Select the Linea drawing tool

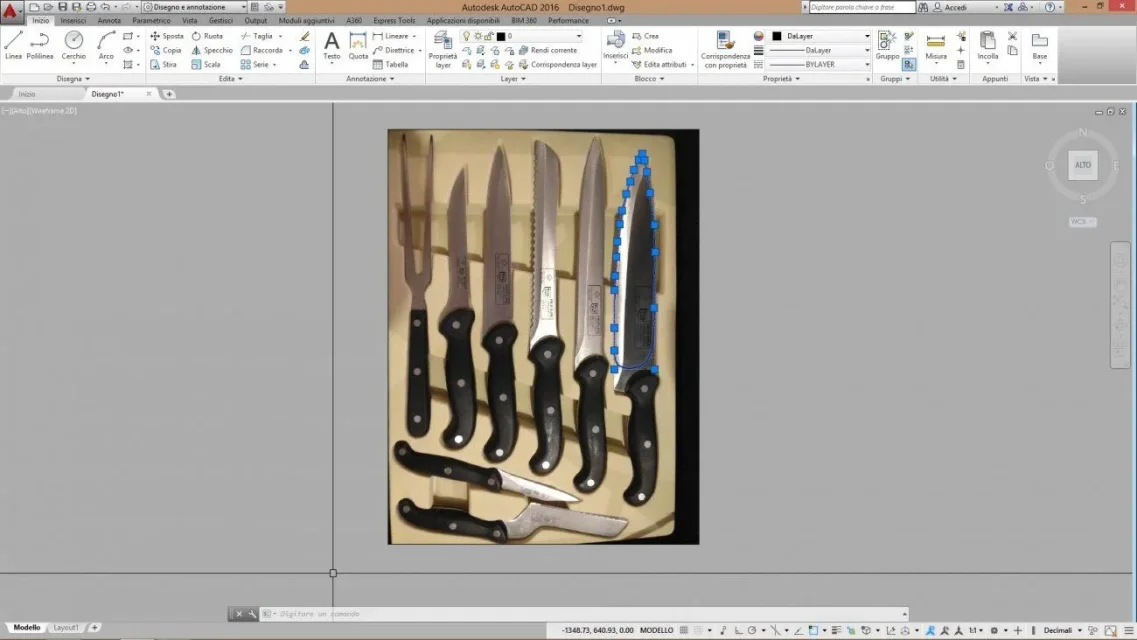(13, 45)
